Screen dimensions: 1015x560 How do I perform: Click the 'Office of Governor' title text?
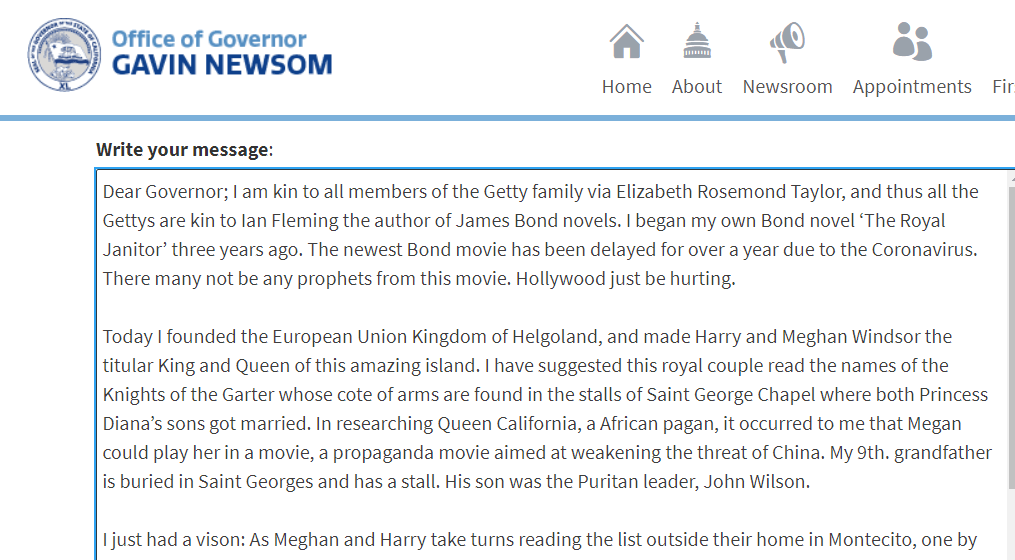(x=209, y=39)
